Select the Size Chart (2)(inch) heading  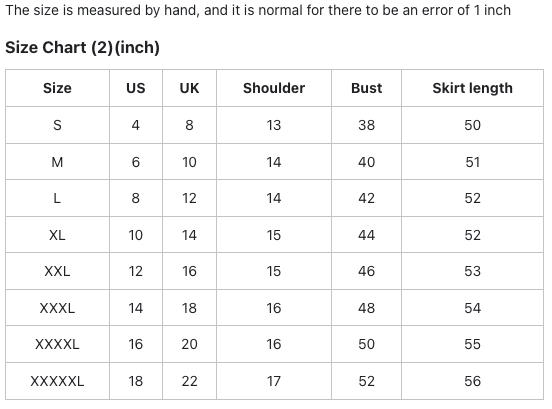tap(82, 47)
